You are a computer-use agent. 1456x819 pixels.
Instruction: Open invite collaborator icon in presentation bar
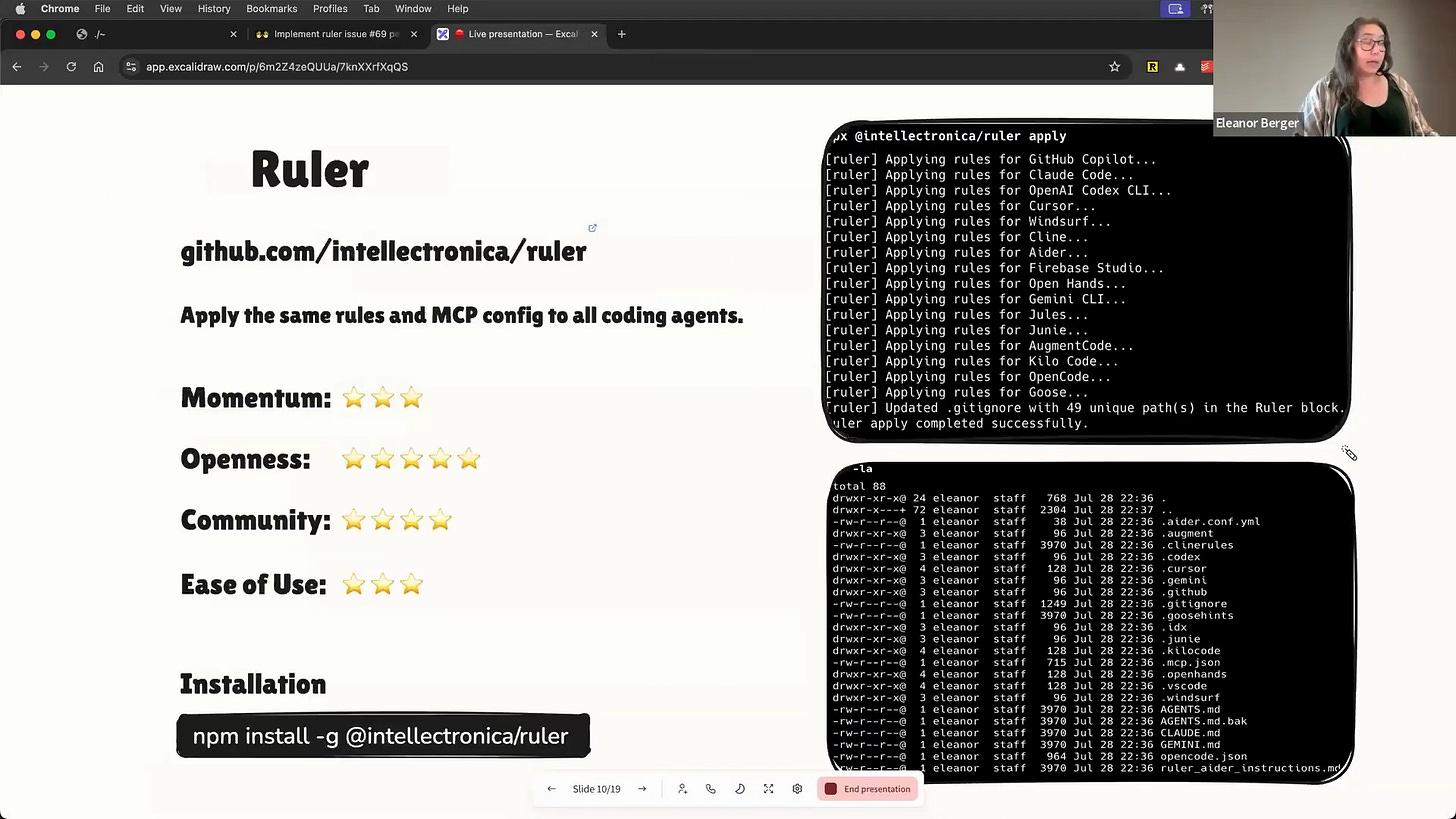tap(682, 789)
